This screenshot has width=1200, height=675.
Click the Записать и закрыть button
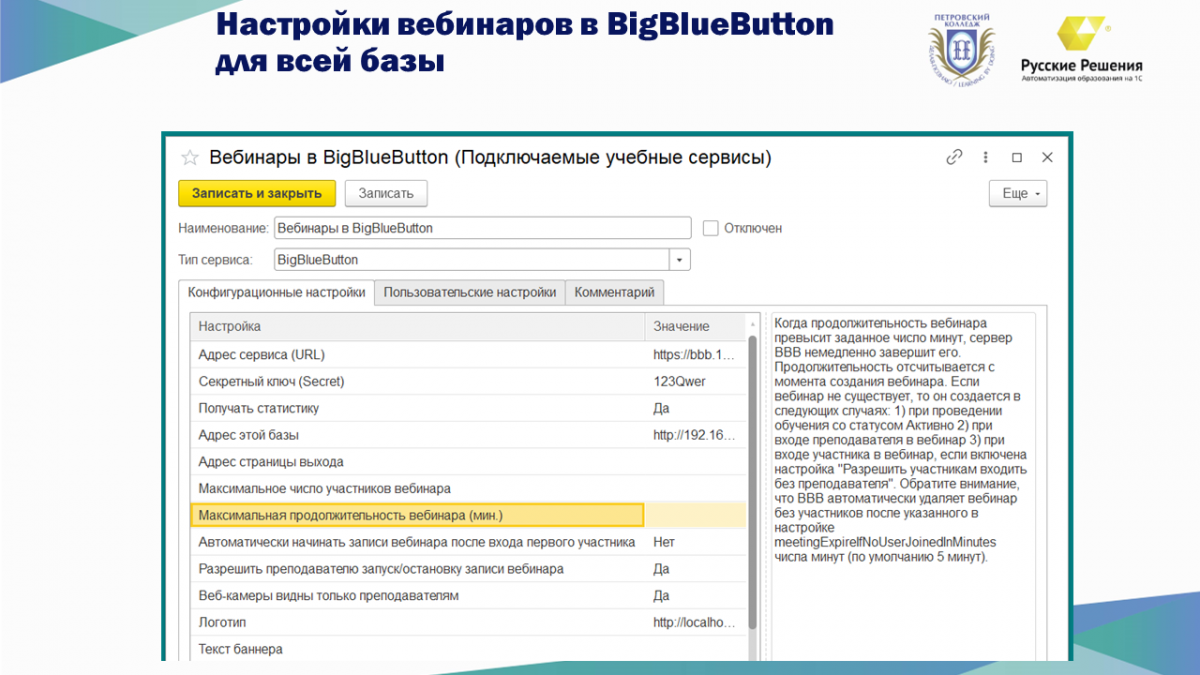tap(257, 193)
